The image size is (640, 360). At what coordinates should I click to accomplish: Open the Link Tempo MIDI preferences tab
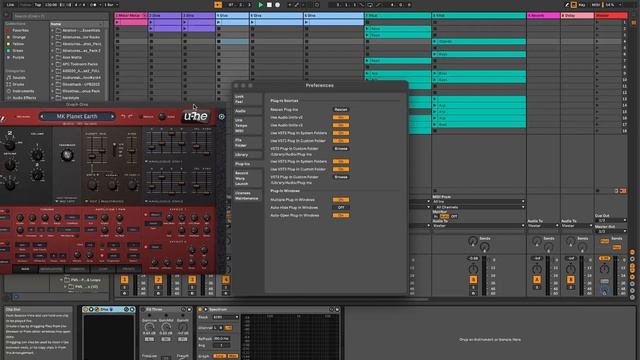(247, 126)
